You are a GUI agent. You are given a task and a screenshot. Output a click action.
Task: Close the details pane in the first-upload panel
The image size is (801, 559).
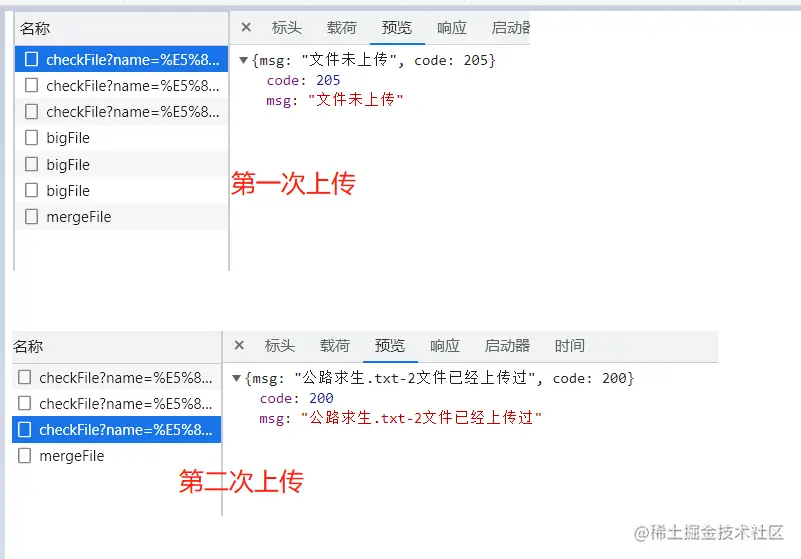point(246,27)
